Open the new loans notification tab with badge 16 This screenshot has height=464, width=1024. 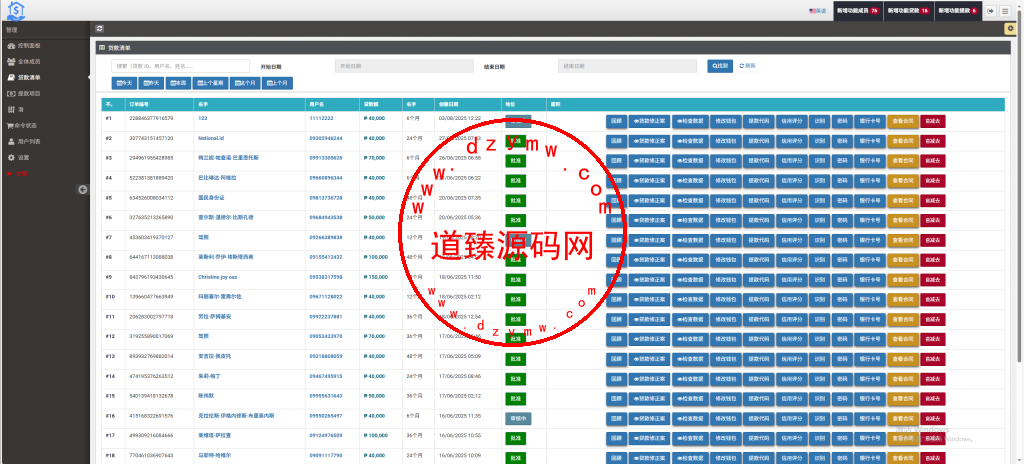click(x=909, y=11)
